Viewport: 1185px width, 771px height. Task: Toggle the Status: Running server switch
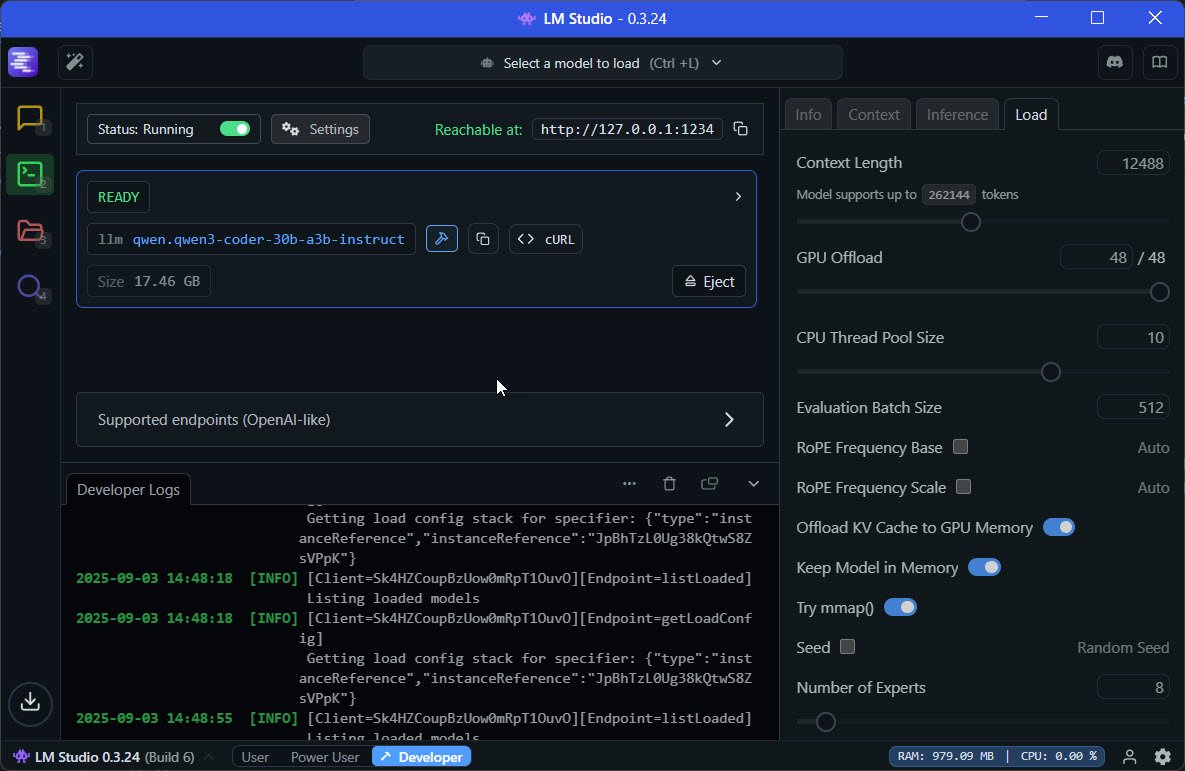(x=235, y=129)
